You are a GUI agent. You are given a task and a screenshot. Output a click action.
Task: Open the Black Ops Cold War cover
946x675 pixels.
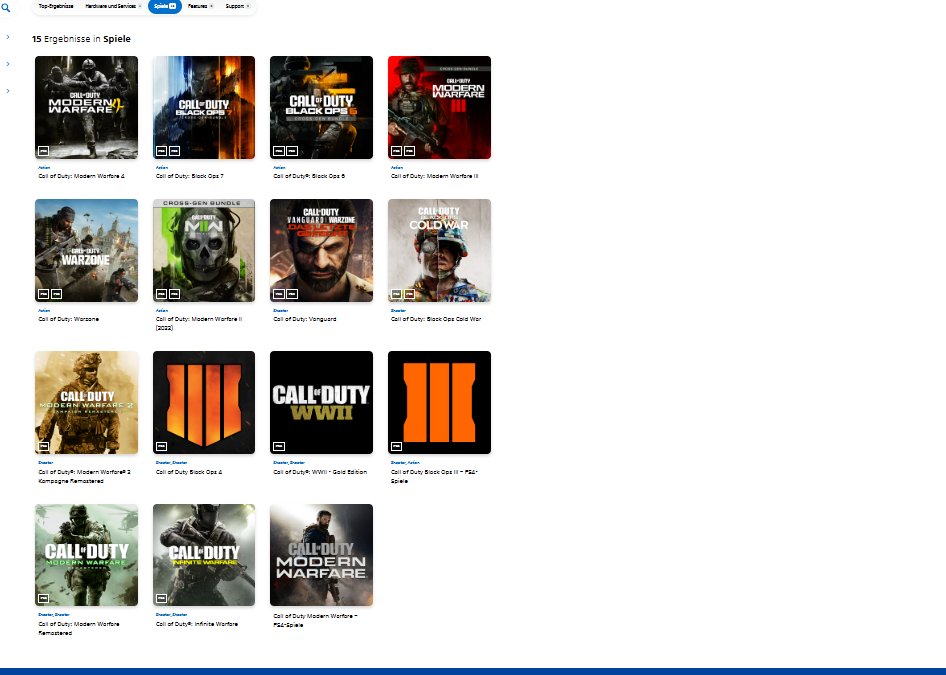point(439,250)
